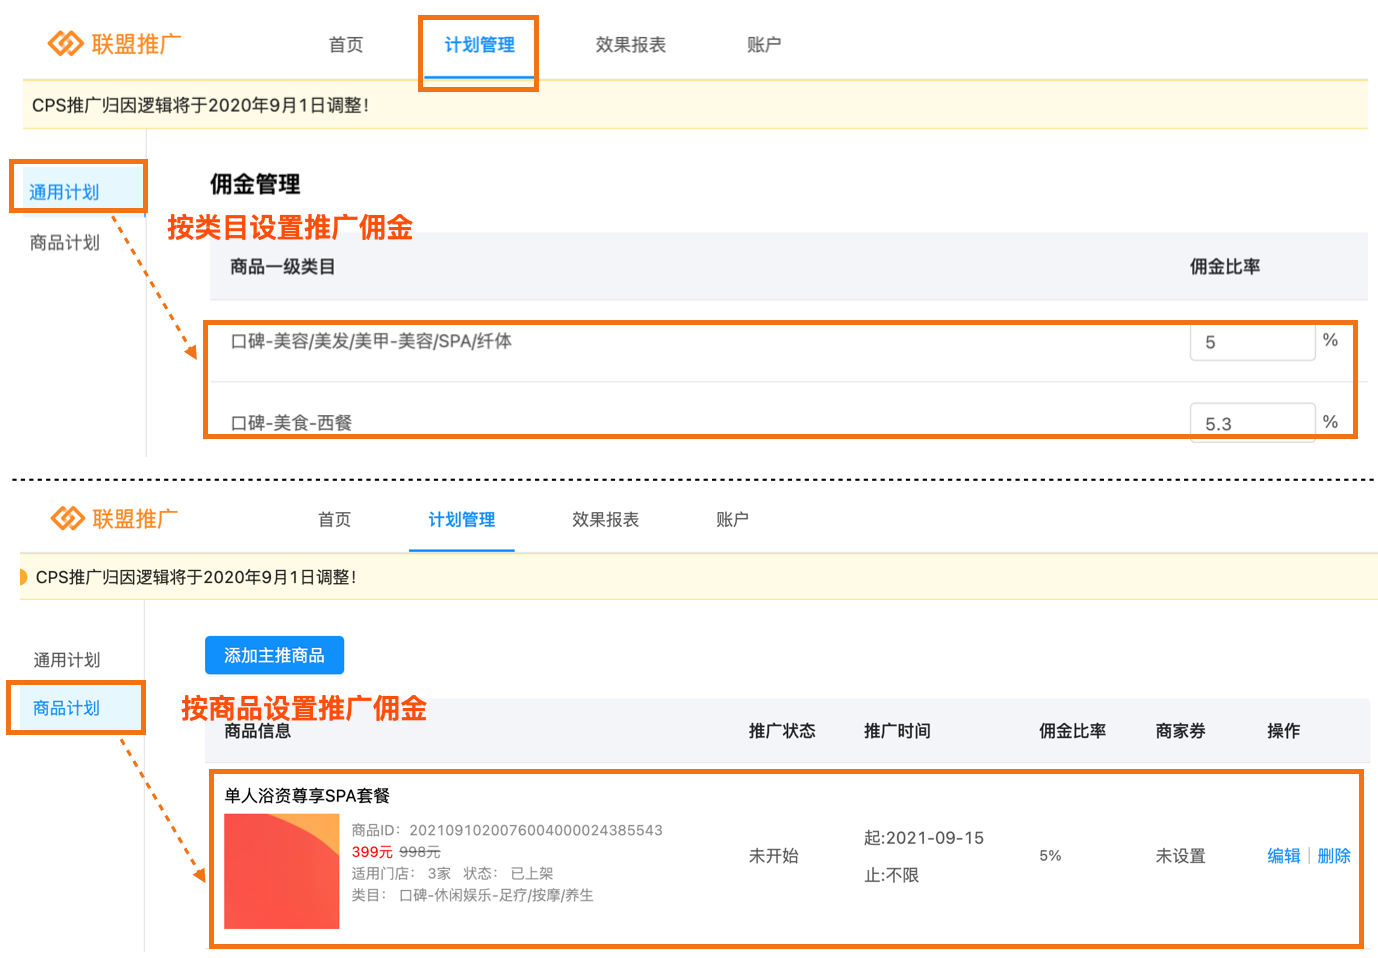The width and height of the screenshot is (1378, 958).
Task: Switch to 通用计划 beside the 添加主推商品 button
Action: (x=66, y=660)
